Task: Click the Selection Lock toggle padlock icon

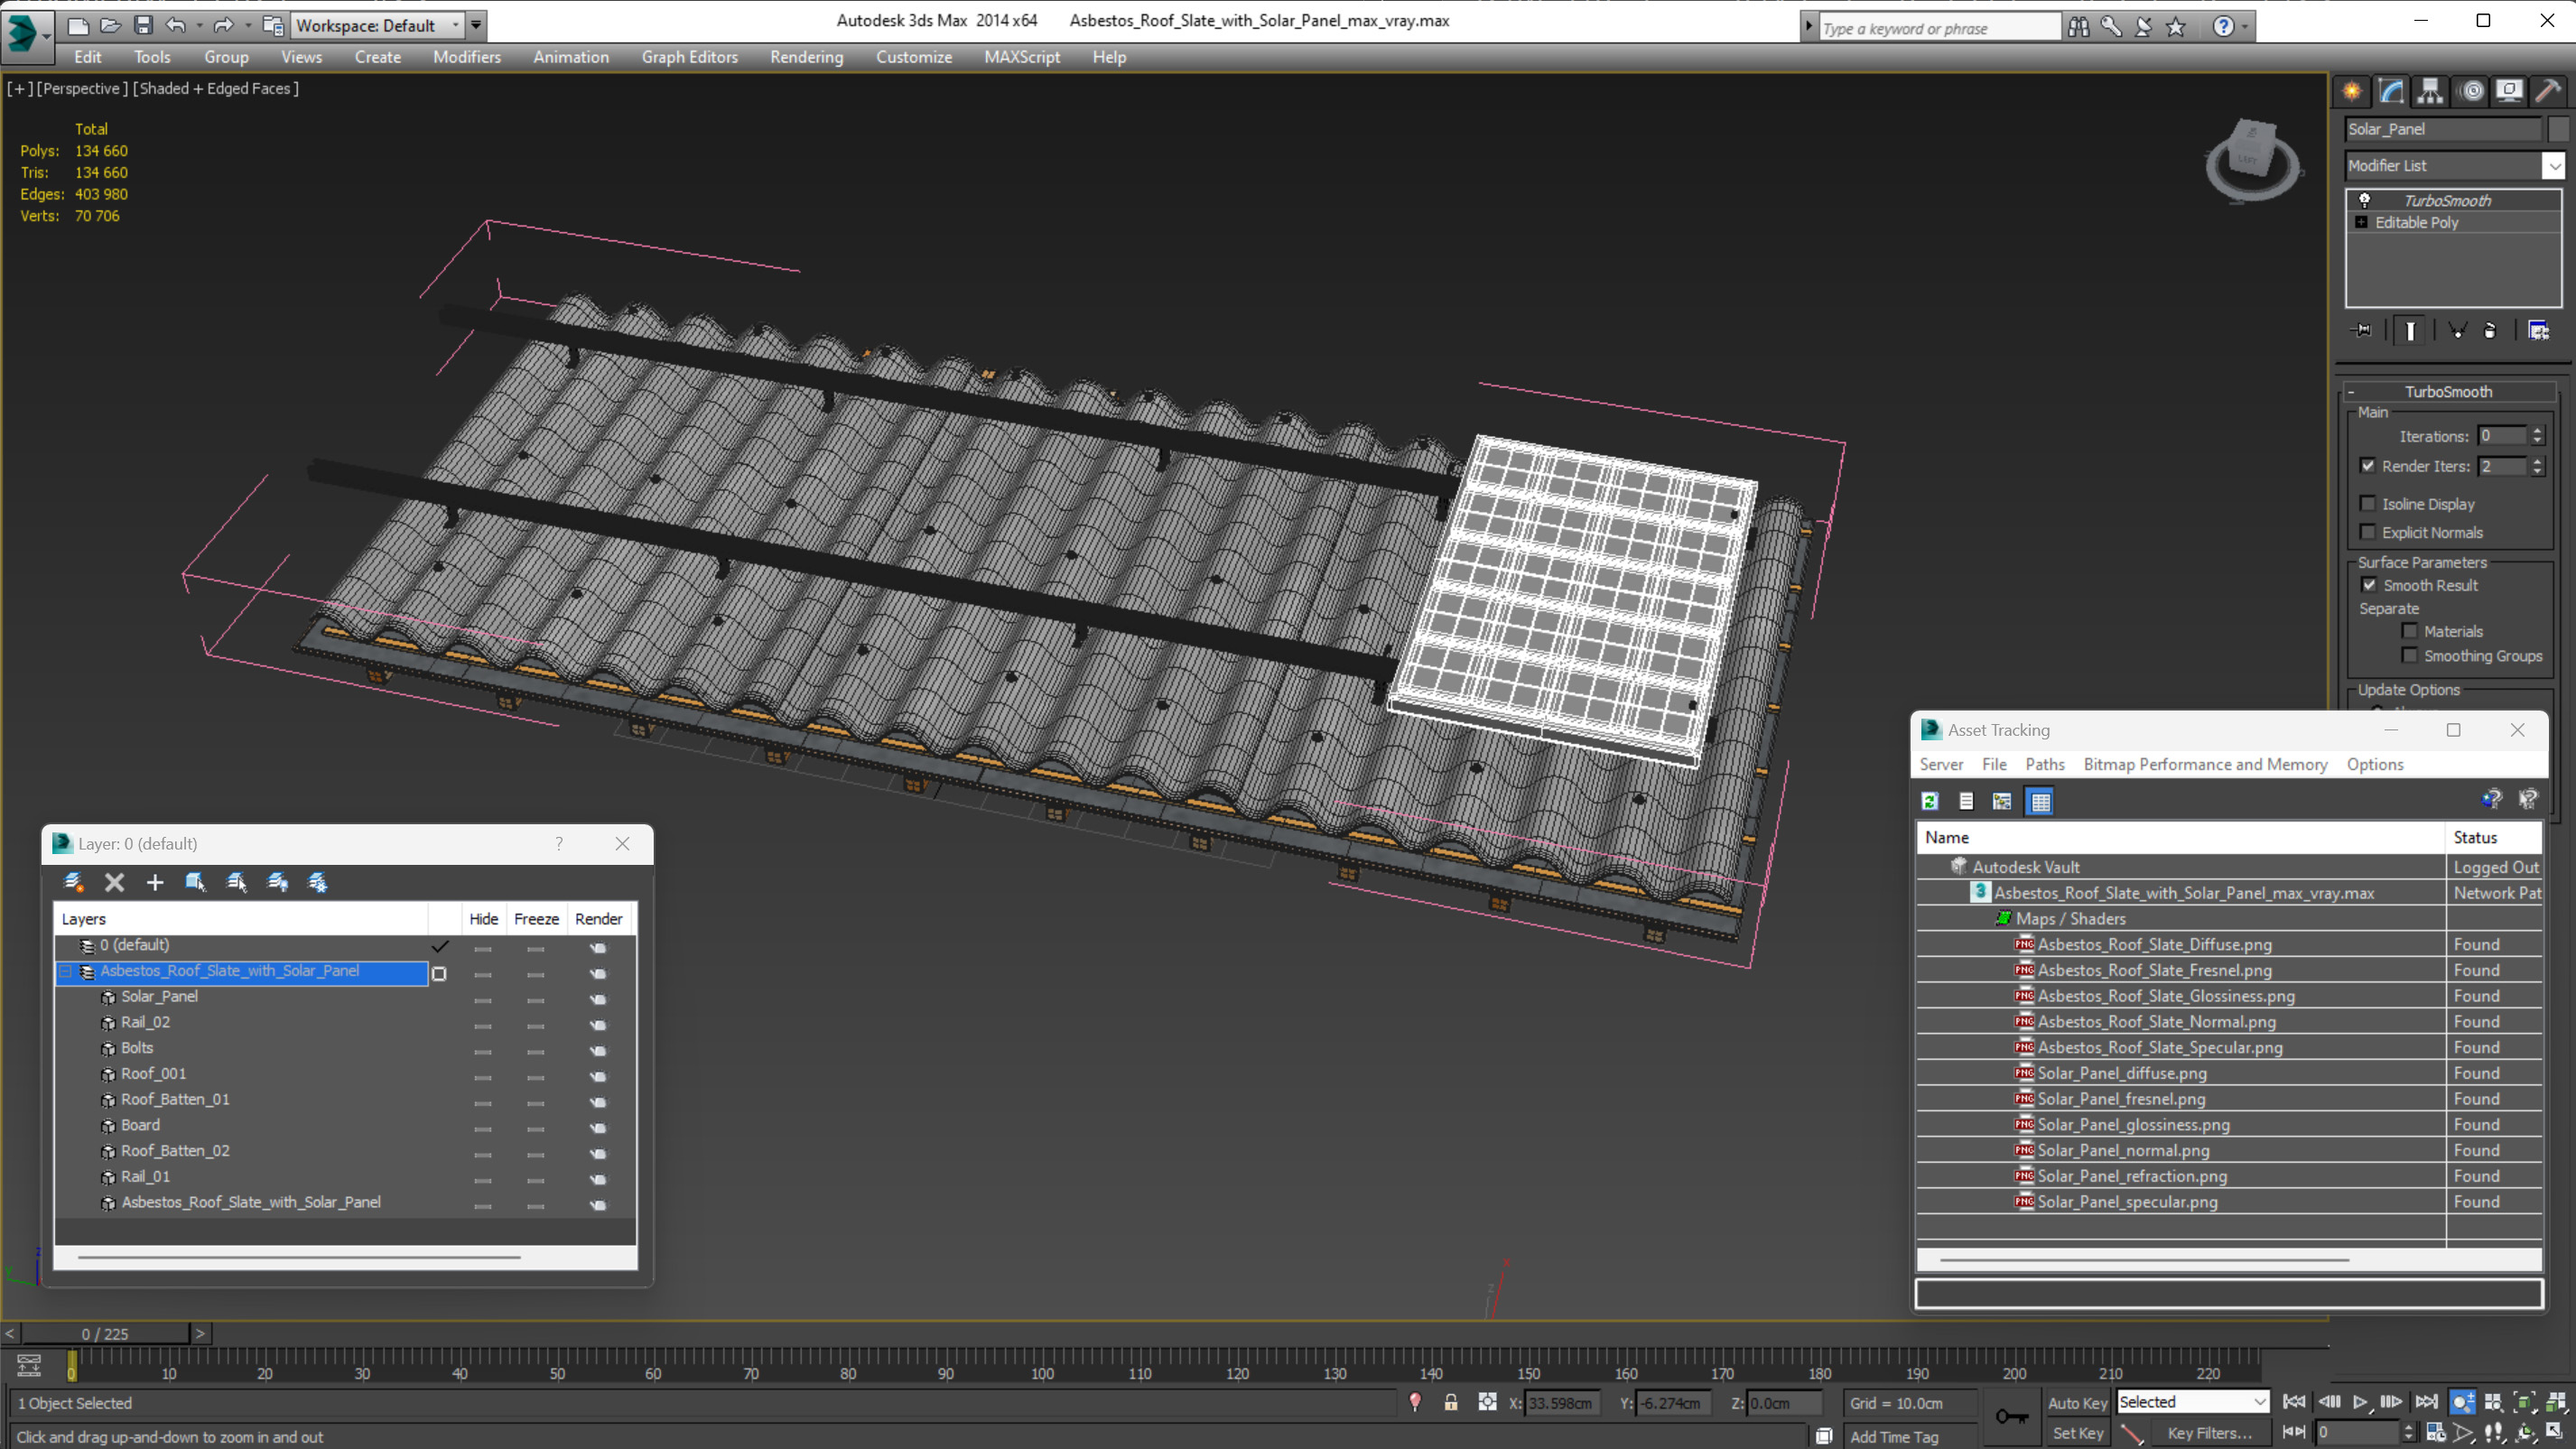Action: click(1450, 1402)
